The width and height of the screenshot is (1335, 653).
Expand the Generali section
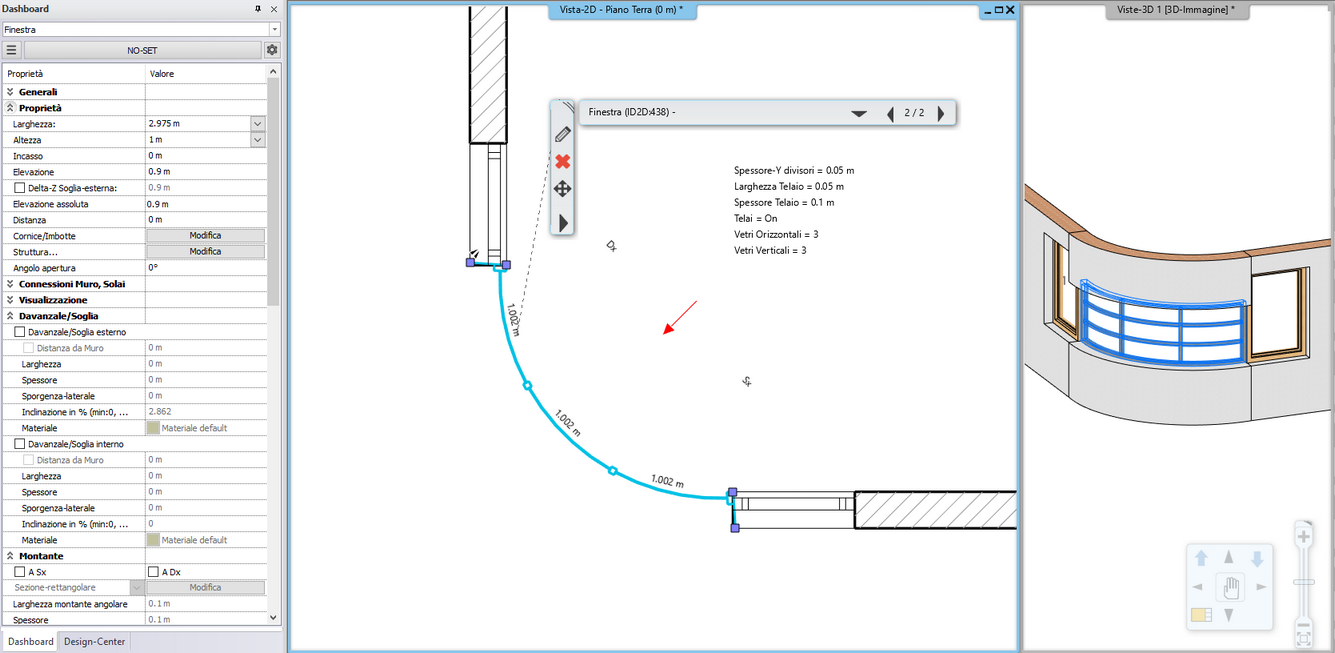pos(10,92)
